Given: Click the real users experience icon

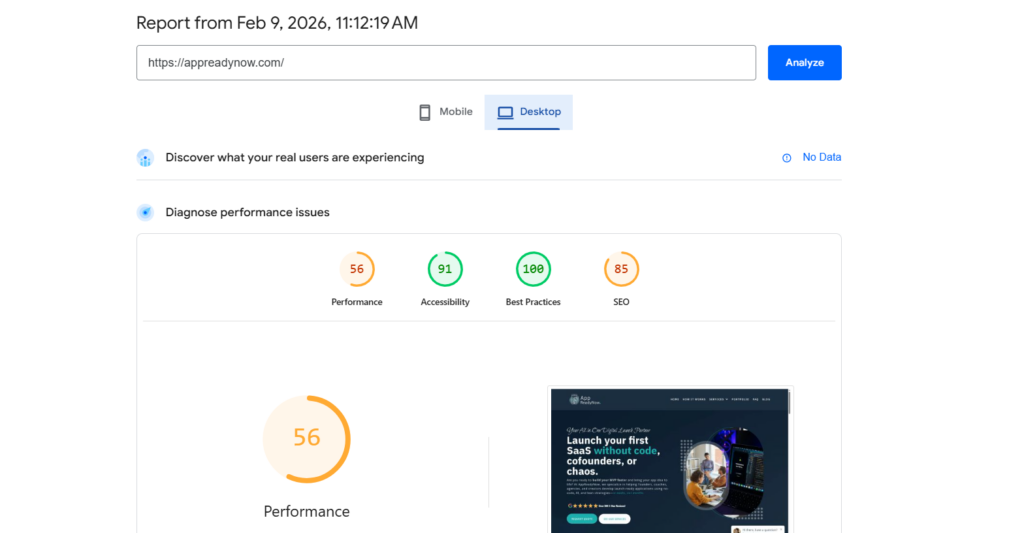Looking at the screenshot, I should coord(145,158).
